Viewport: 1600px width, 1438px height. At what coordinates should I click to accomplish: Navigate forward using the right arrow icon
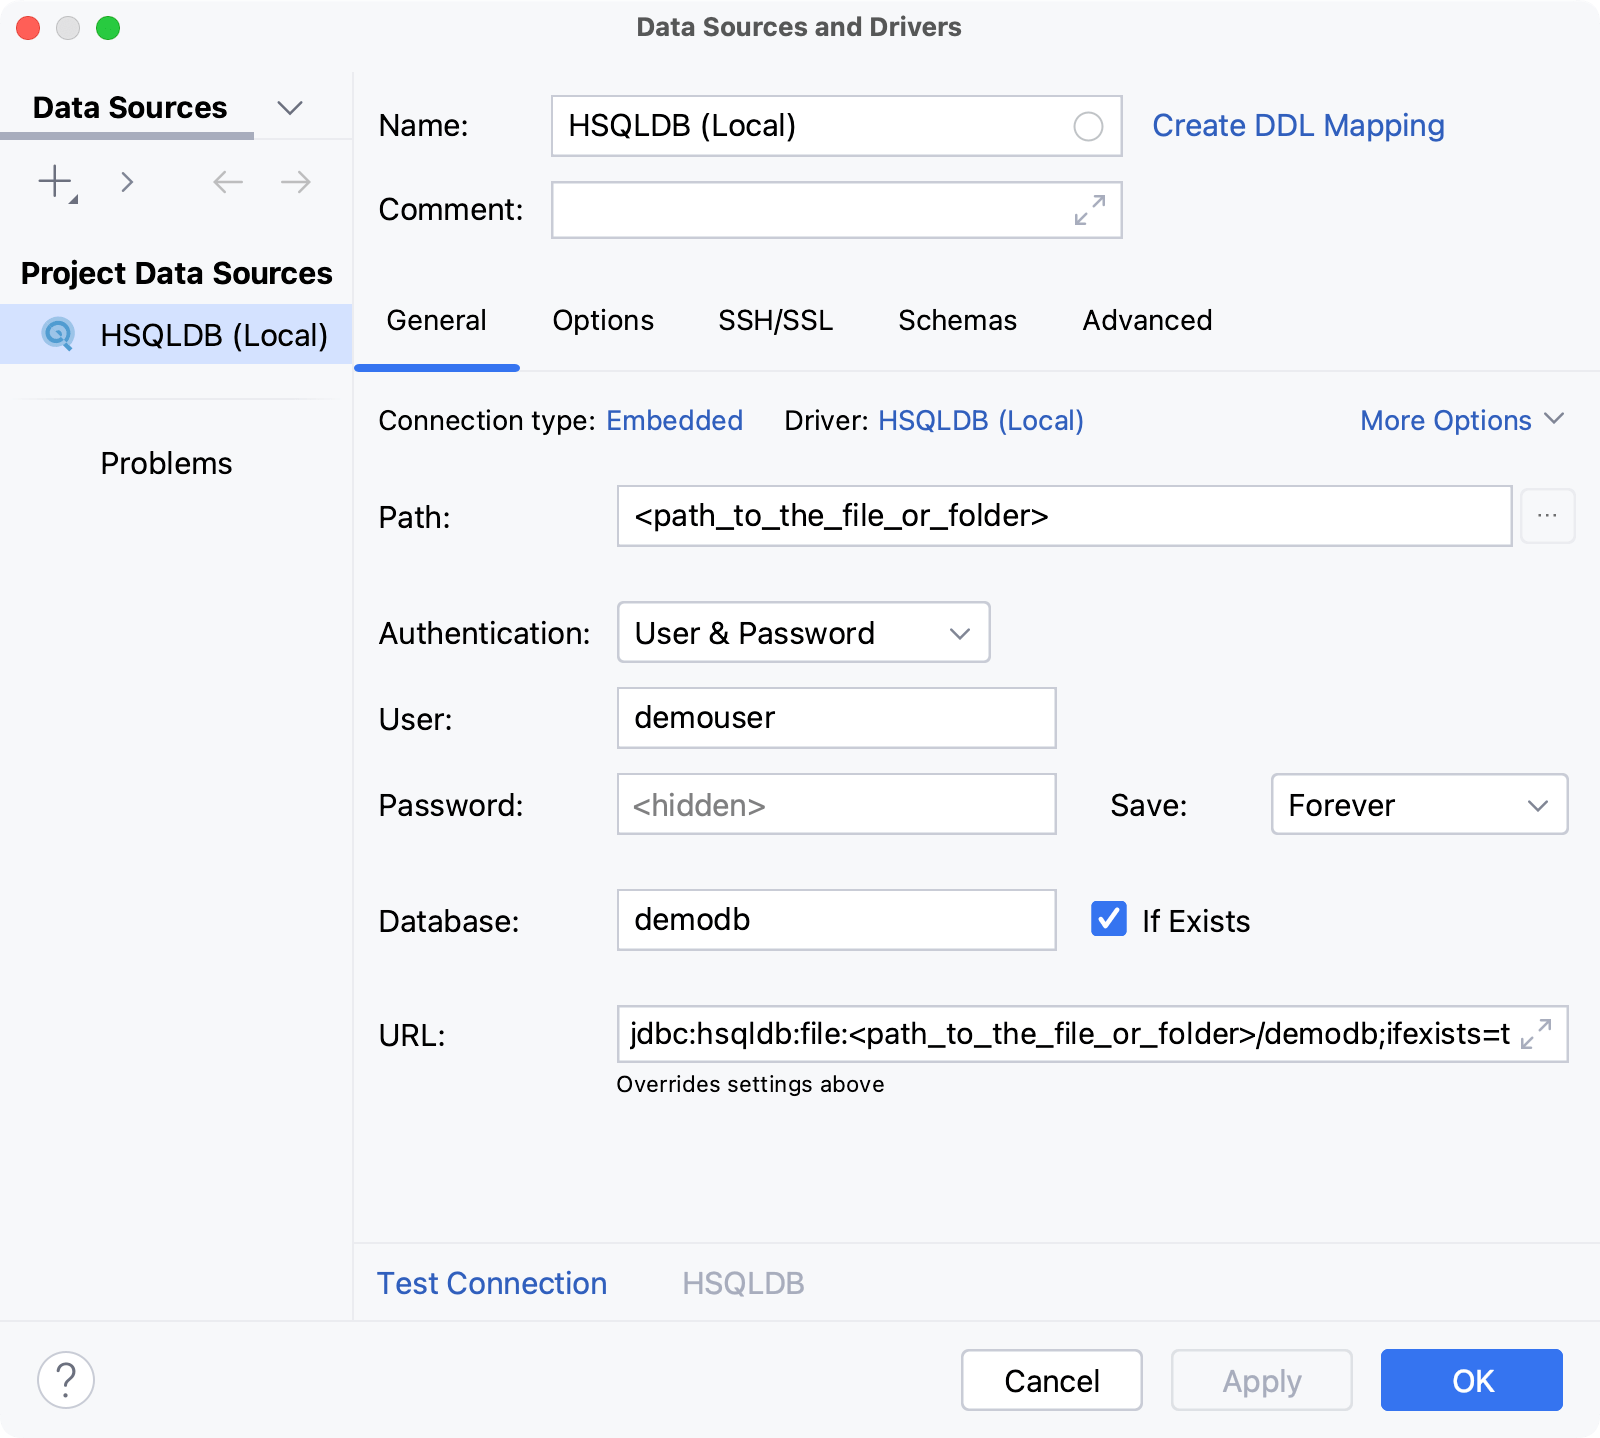pos(293,182)
